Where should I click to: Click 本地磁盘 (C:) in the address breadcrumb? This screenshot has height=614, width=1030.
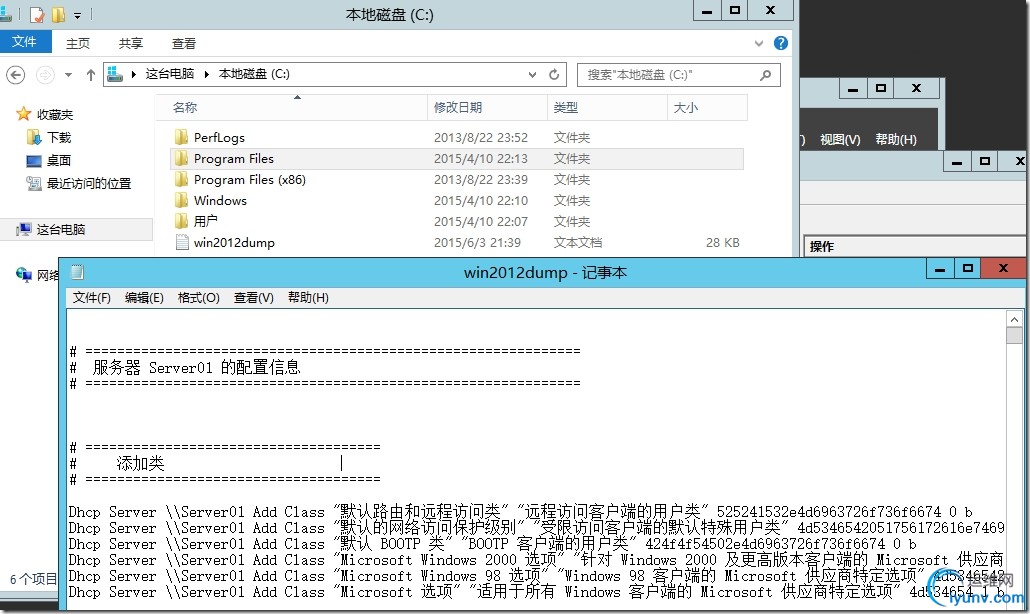254,74
